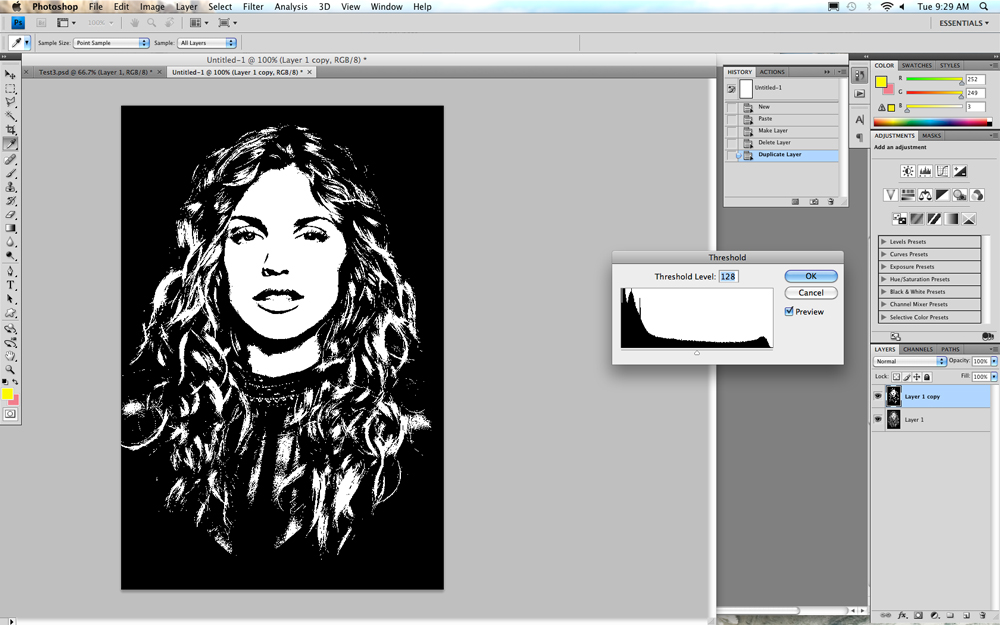
Task: Click the threshold histogram slider handle
Action: [x=696, y=353]
